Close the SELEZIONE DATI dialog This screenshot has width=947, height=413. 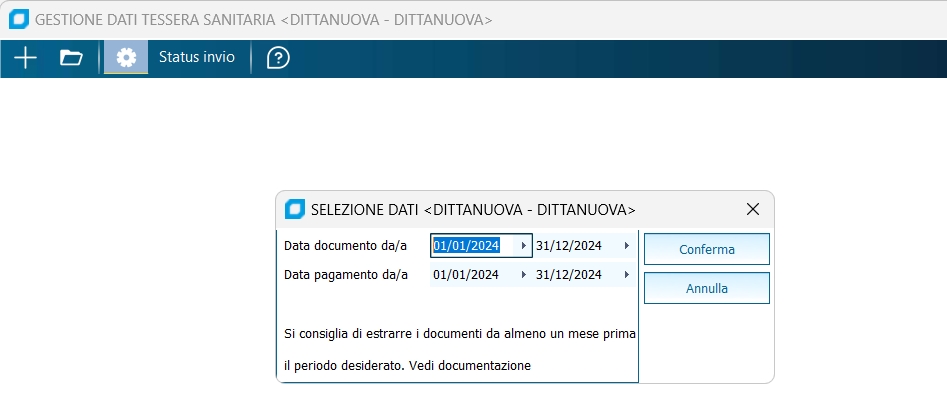coord(753,209)
